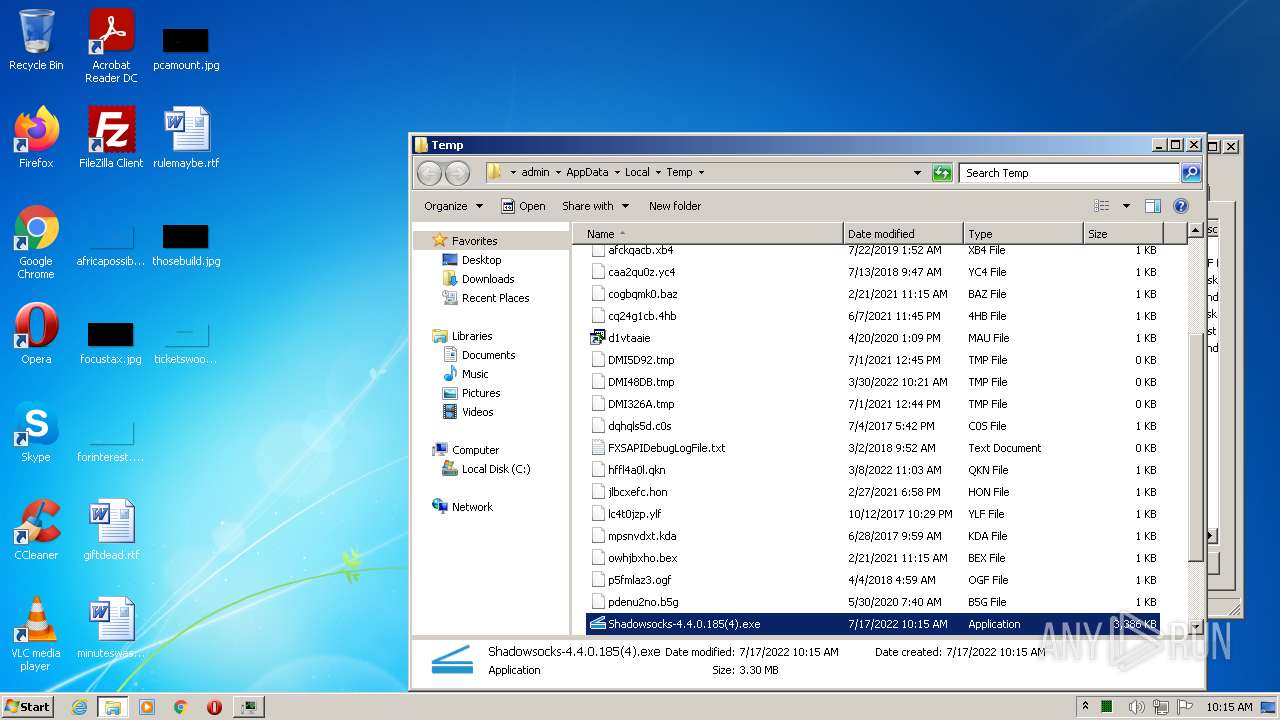This screenshot has height=720, width=1280.
Task: Launch Acrobat Reader DC from desktop
Action: (111, 46)
